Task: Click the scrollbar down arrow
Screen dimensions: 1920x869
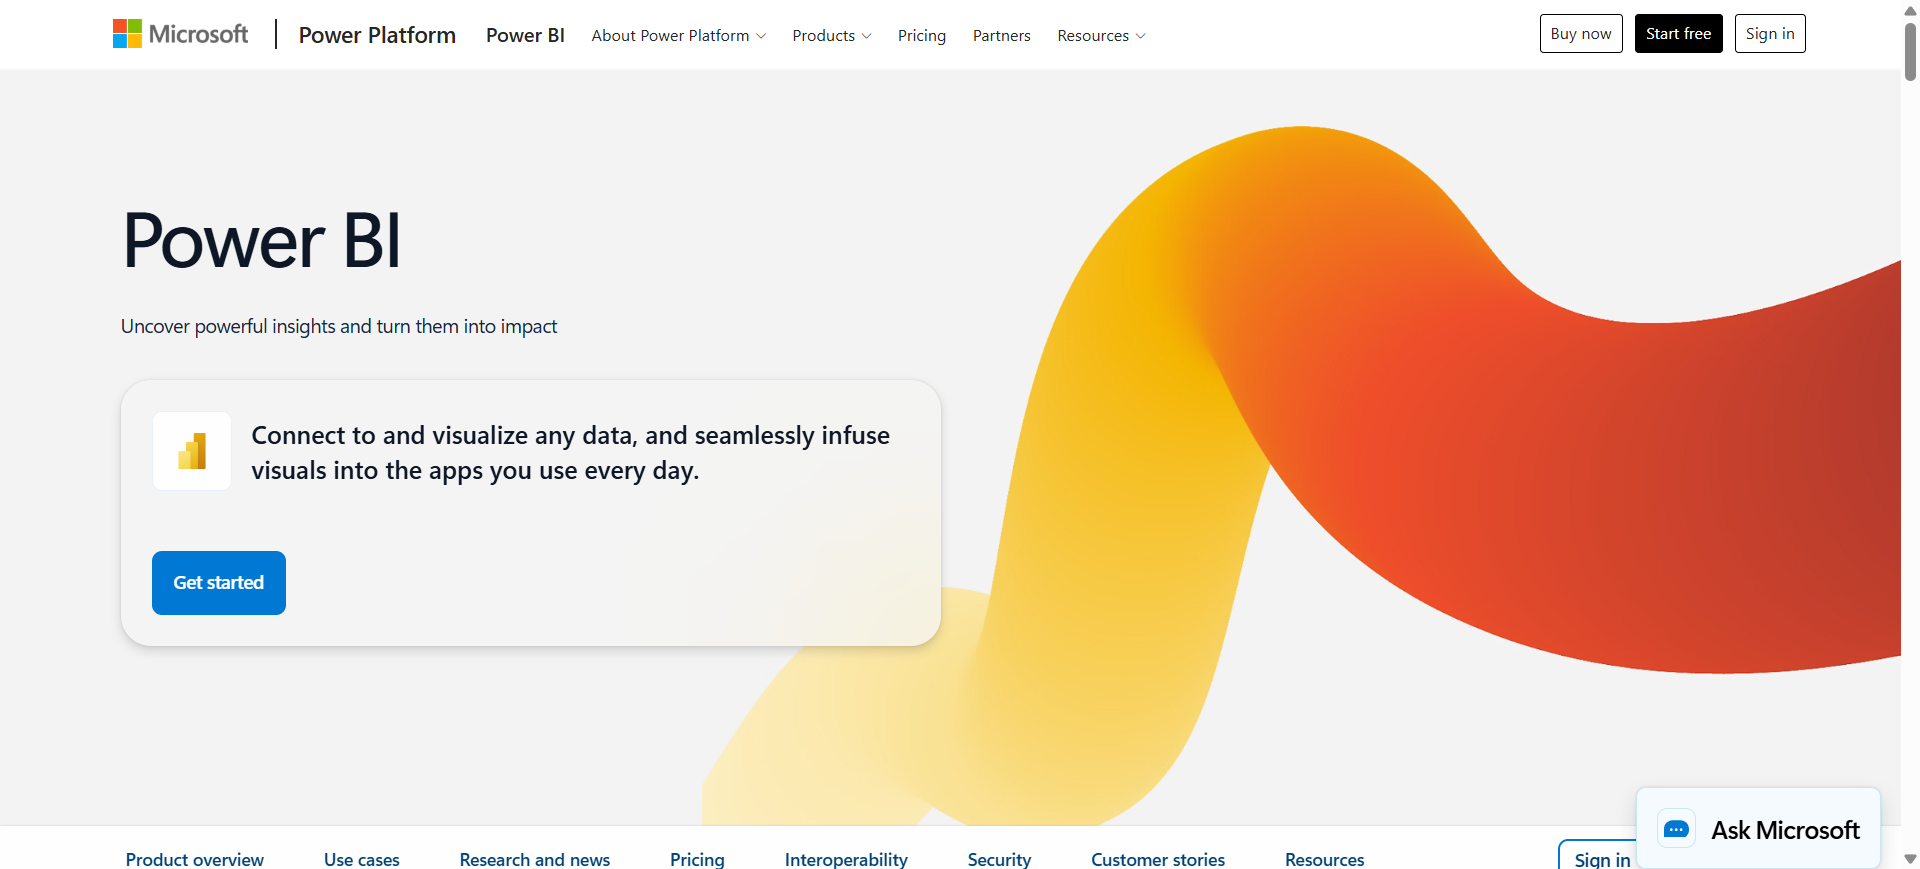Action: click(x=1910, y=859)
